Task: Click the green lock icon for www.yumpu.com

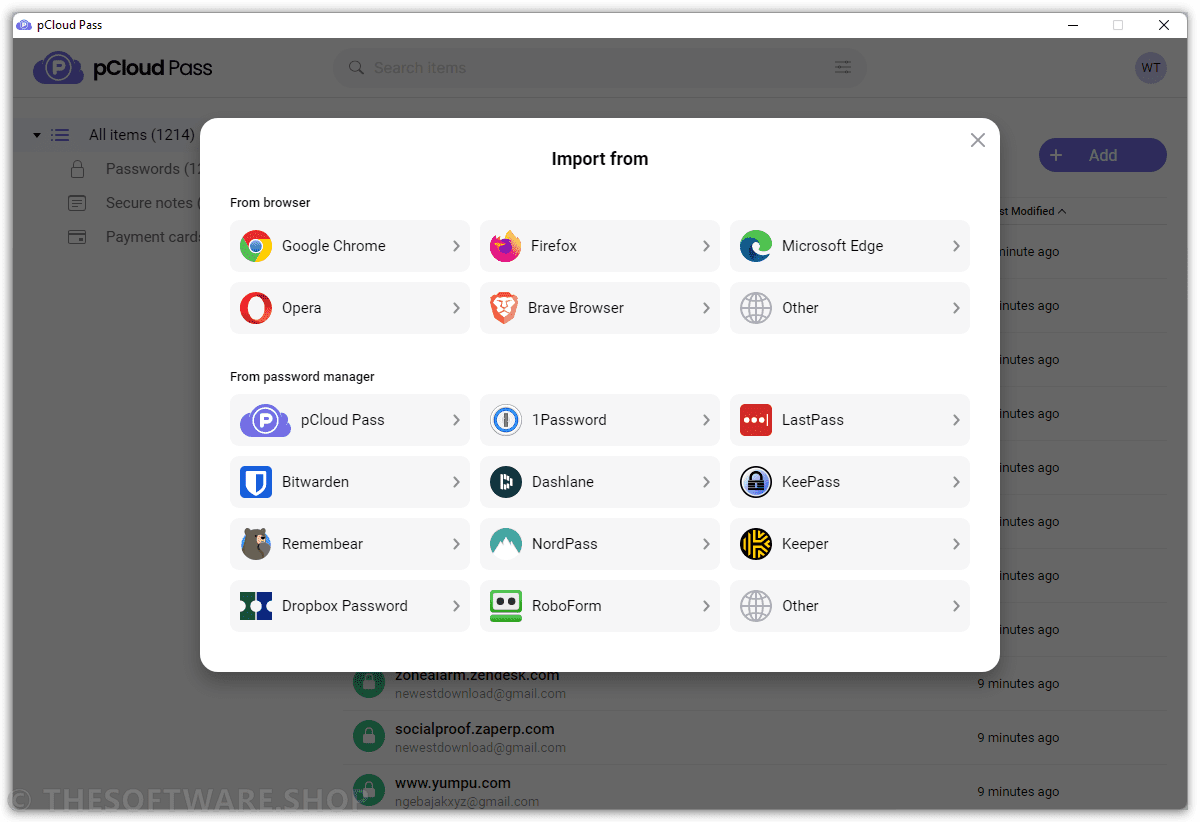Action: click(x=369, y=792)
